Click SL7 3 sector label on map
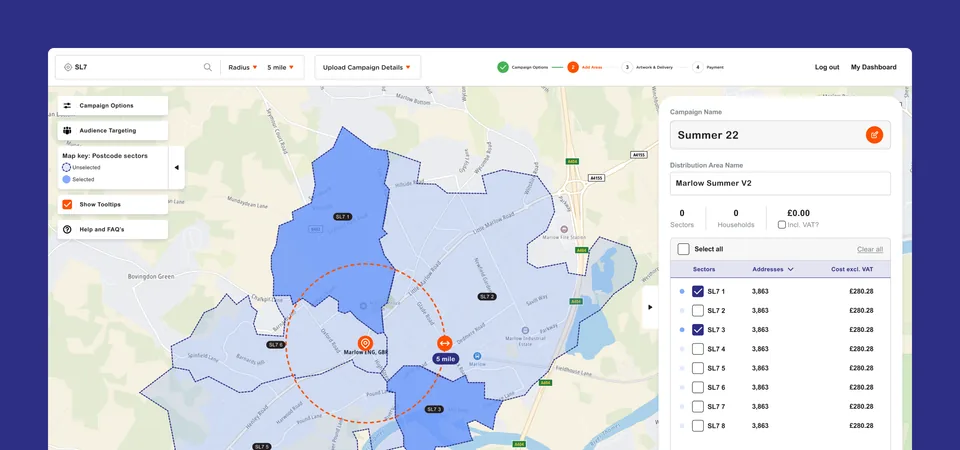The width and height of the screenshot is (960, 450). [x=433, y=409]
